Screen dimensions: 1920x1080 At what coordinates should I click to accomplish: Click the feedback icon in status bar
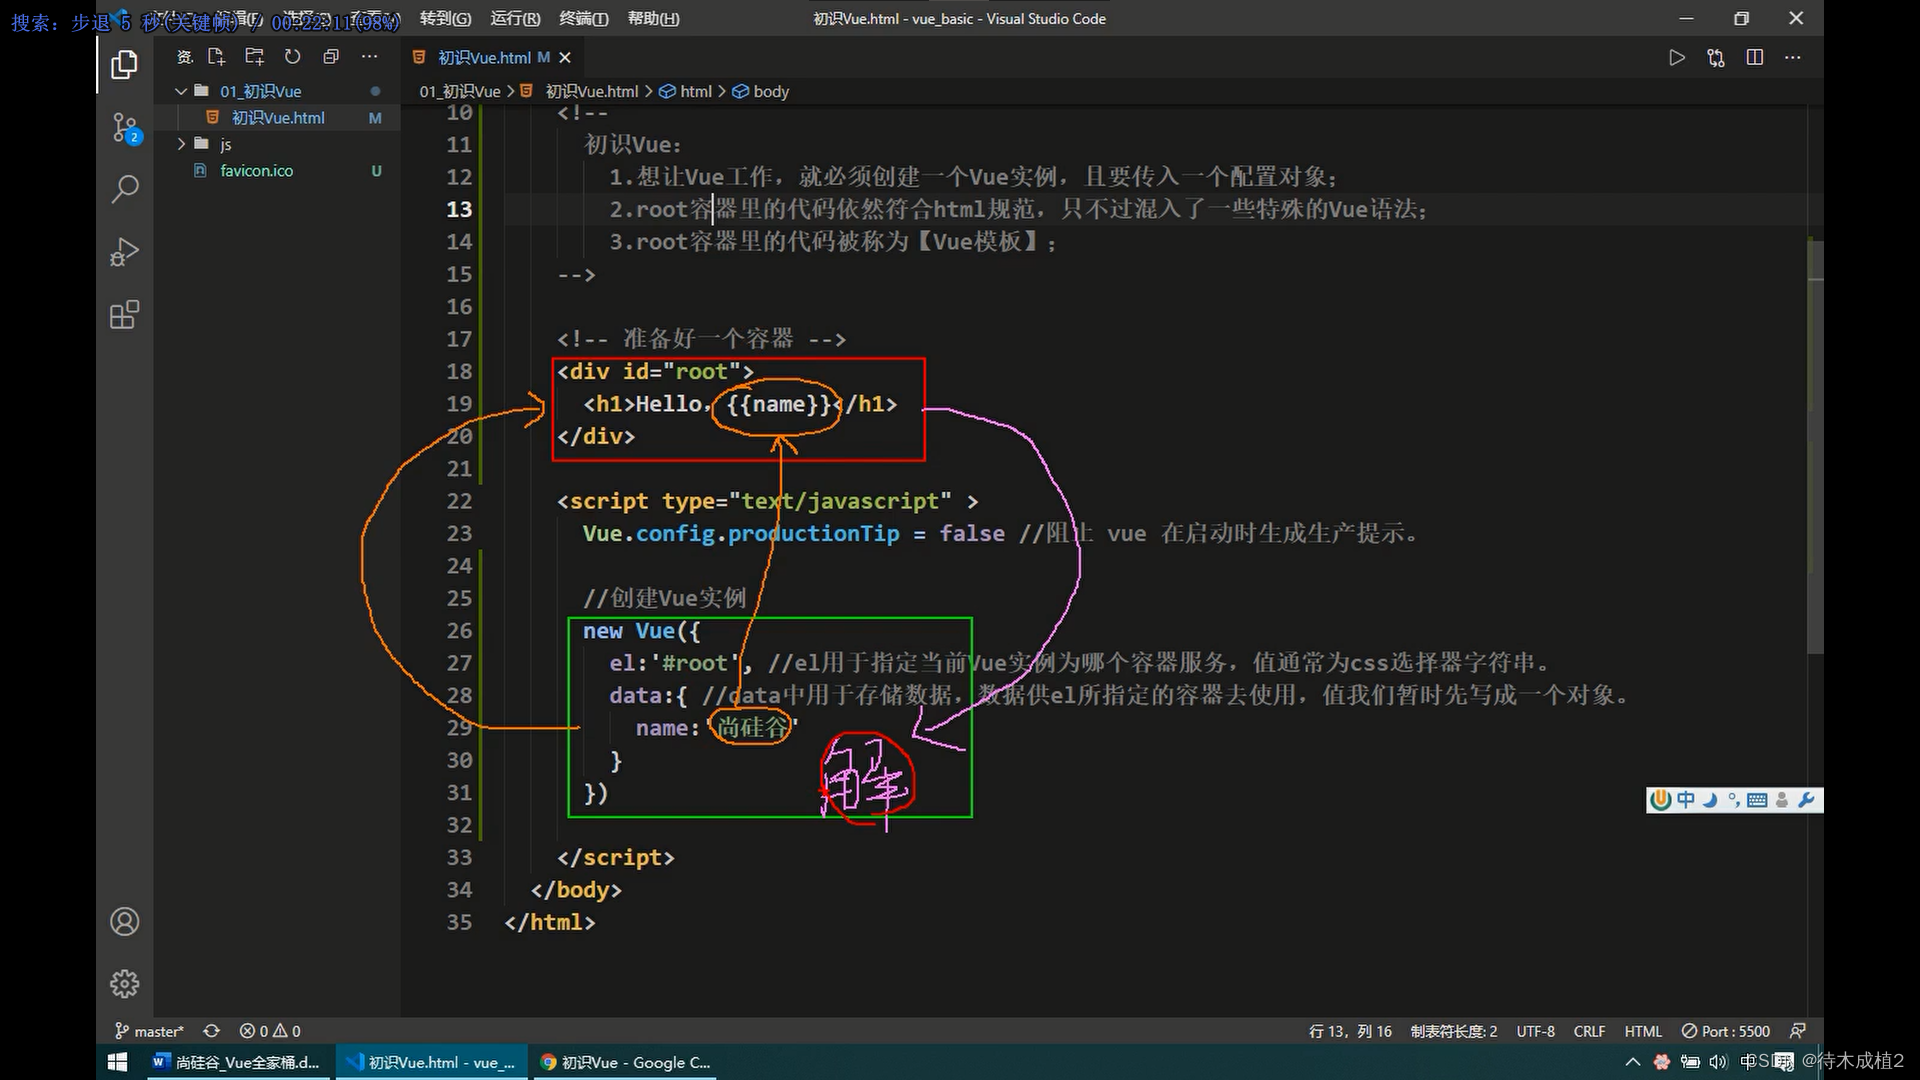point(1797,1031)
